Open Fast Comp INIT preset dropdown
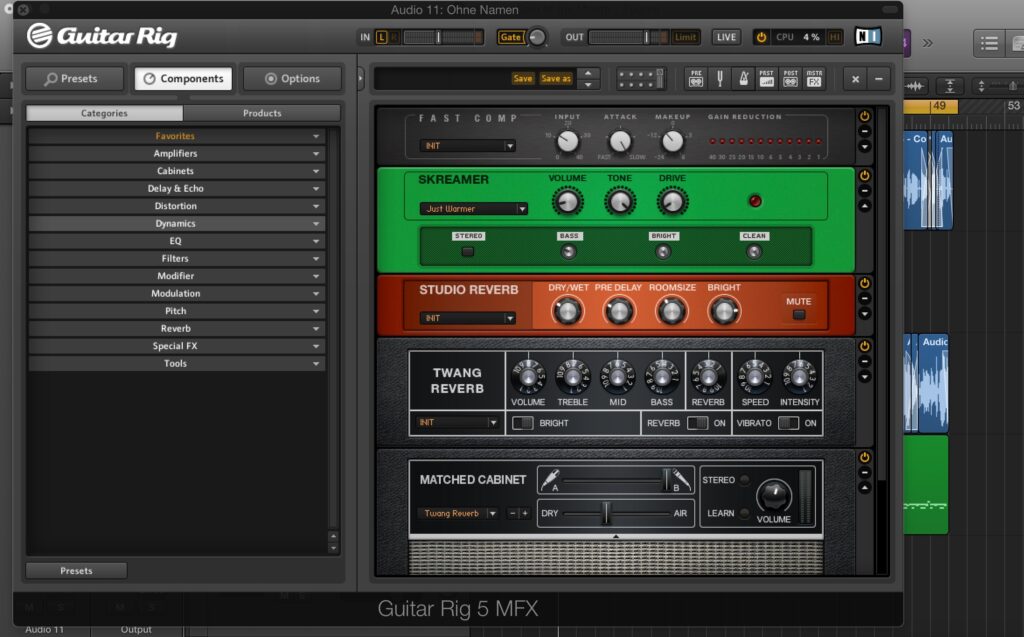This screenshot has width=1024, height=637. pos(468,146)
